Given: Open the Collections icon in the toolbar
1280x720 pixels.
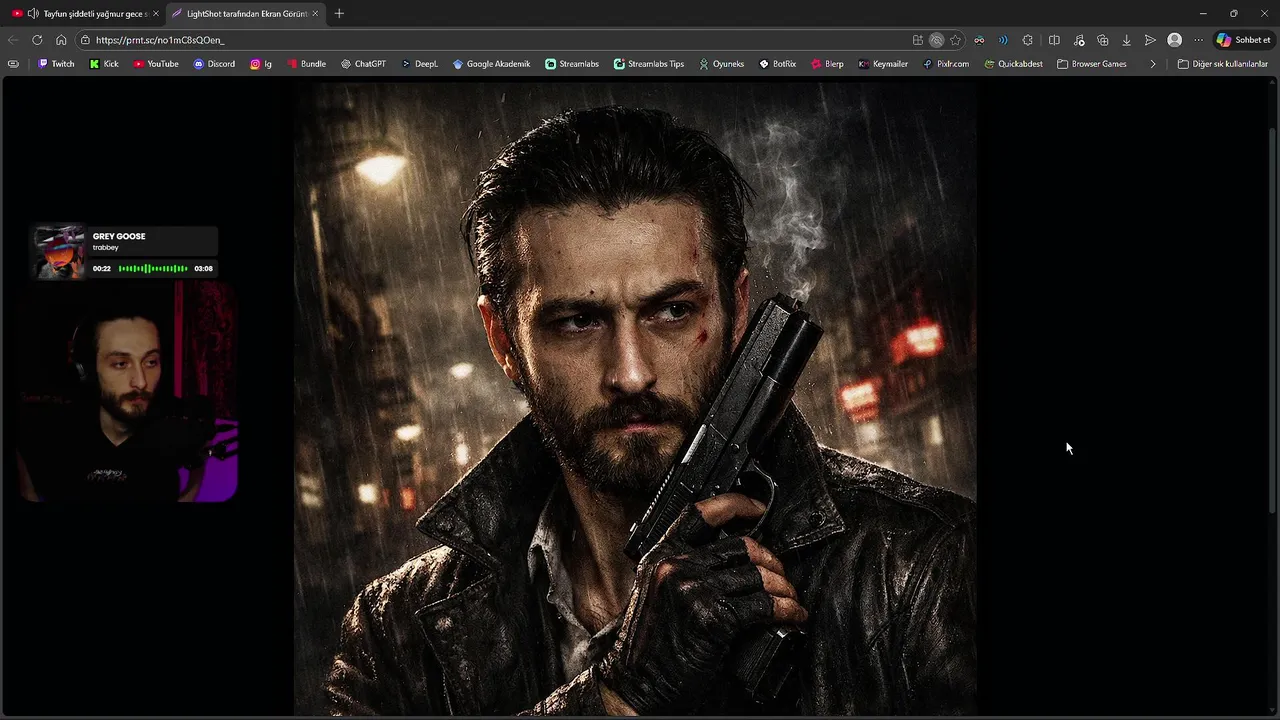Looking at the screenshot, I should (x=1102, y=40).
